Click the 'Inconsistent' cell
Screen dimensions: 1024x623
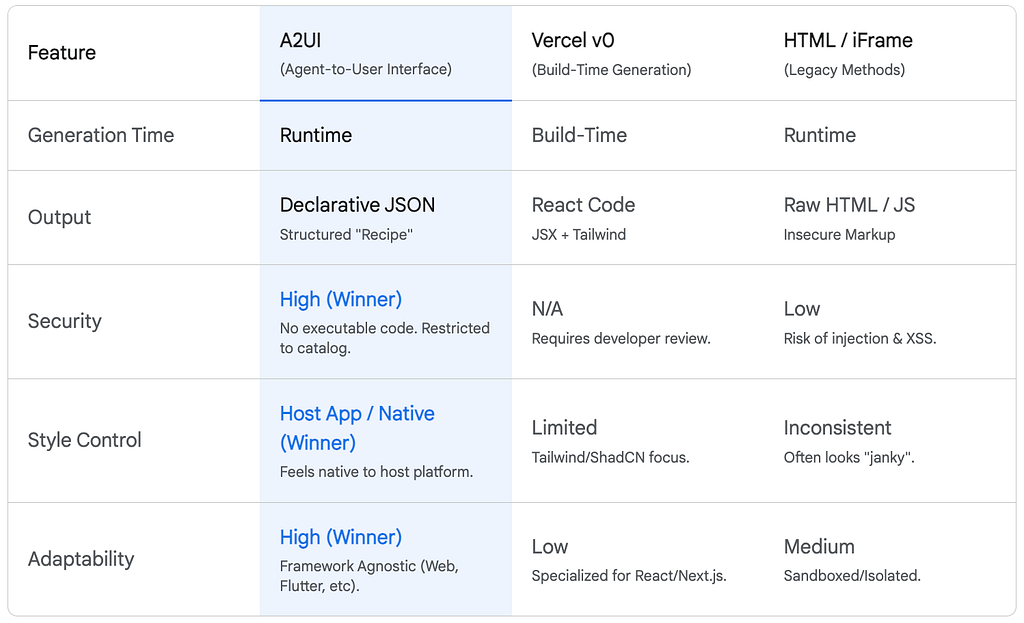click(x=837, y=428)
